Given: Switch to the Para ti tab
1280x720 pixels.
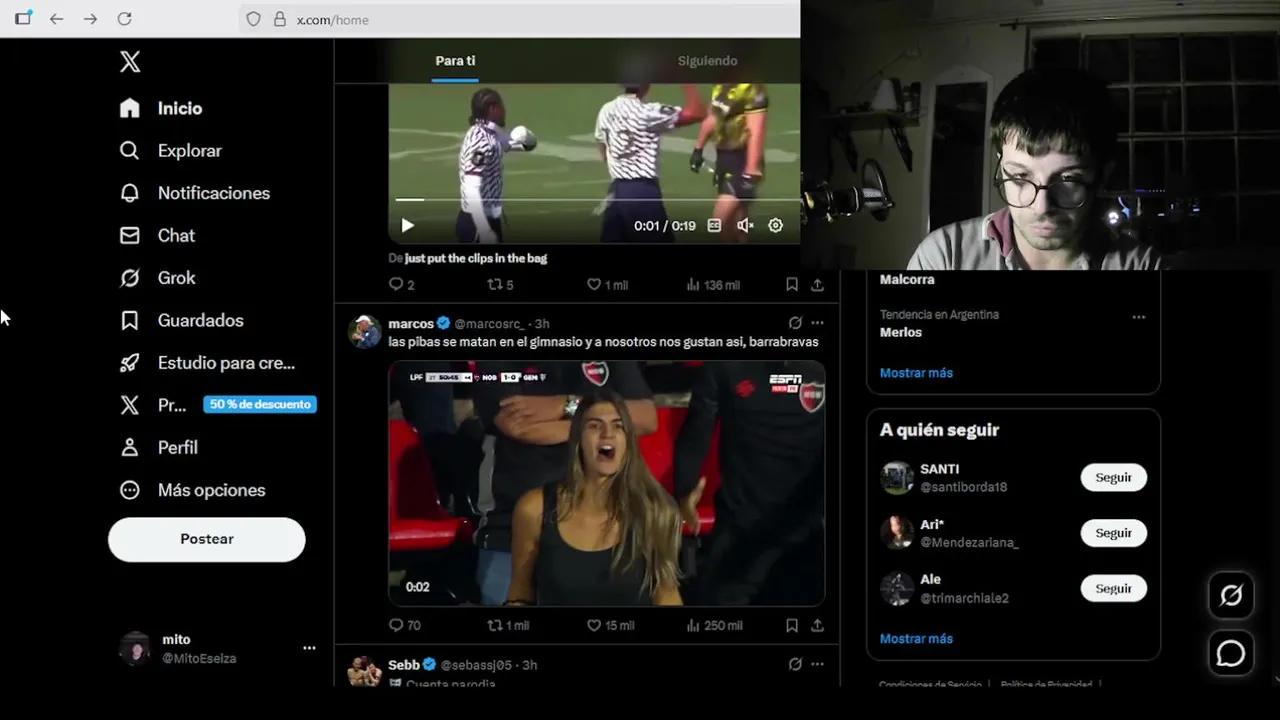Looking at the screenshot, I should [x=455, y=61].
